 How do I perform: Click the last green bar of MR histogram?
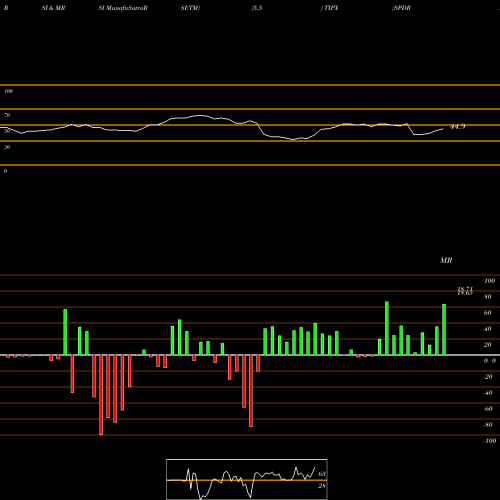click(444, 330)
